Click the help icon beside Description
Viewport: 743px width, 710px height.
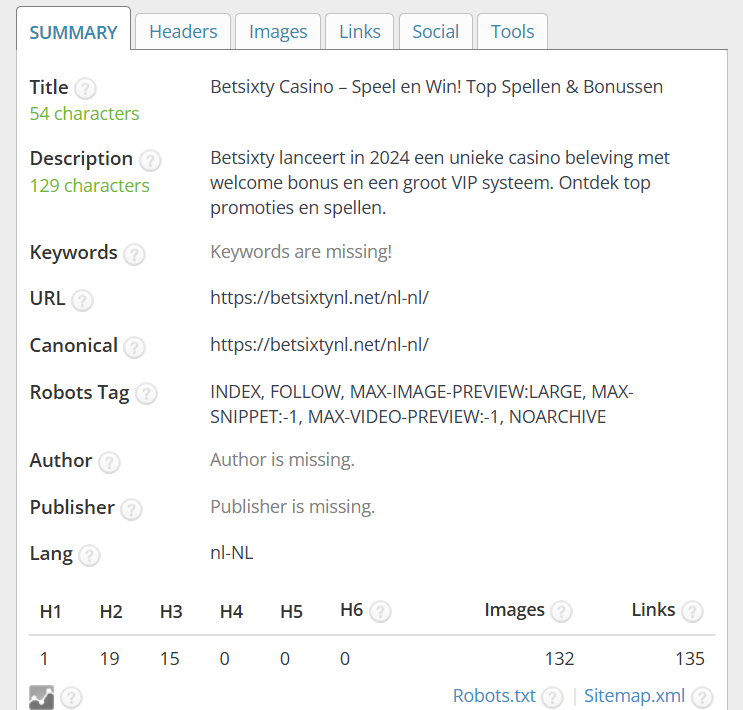click(150, 160)
